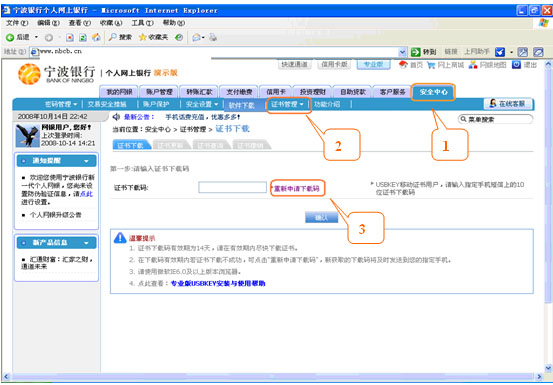Screen dimensions: 553x385
Task: Open the 编辑 menu
Action: (x=48, y=23)
